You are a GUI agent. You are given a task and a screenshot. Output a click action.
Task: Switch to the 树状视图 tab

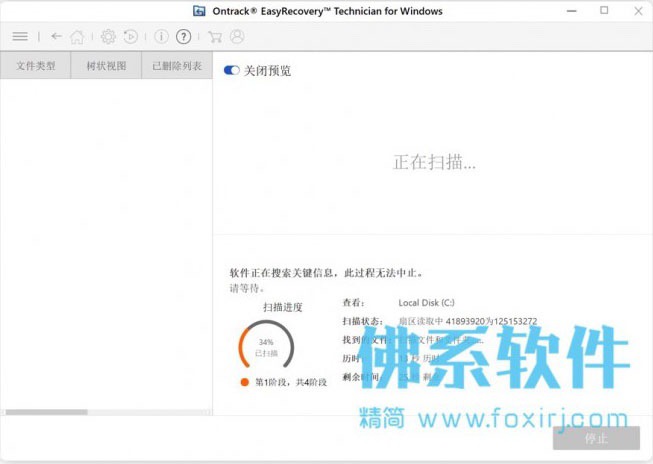click(106, 65)
